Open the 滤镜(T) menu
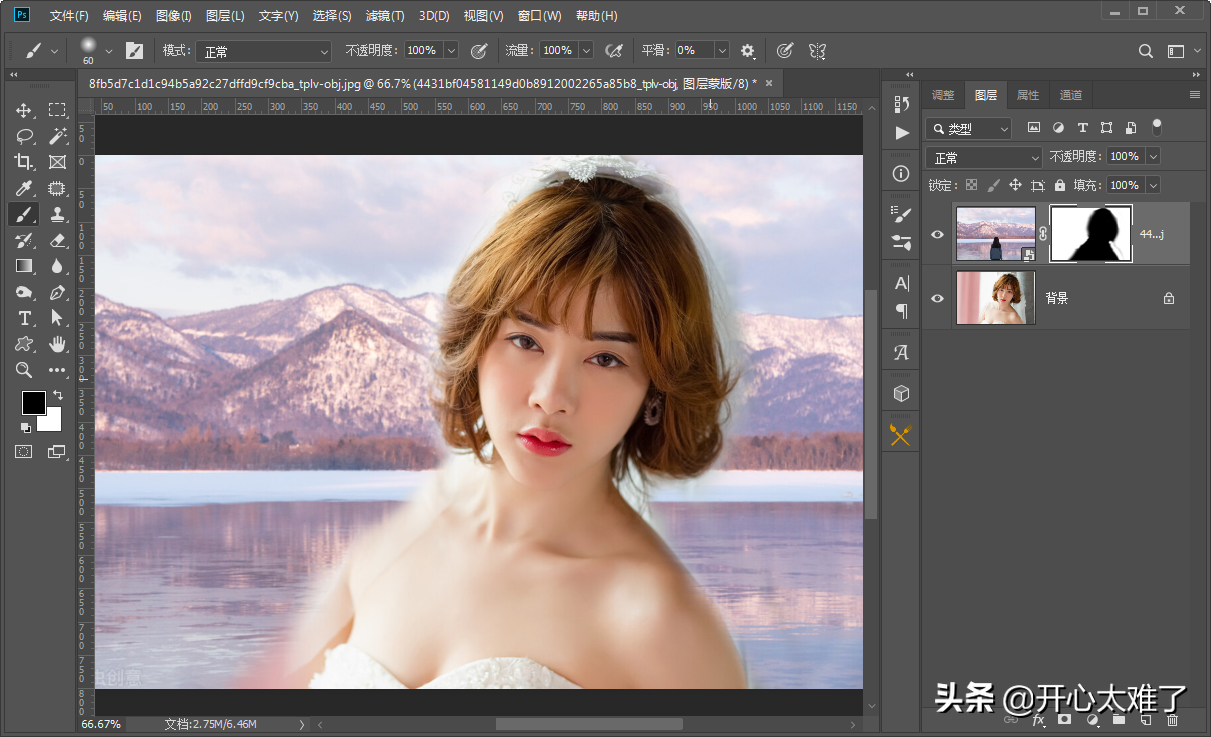The image size is (1211, 737). coord(385,16)
